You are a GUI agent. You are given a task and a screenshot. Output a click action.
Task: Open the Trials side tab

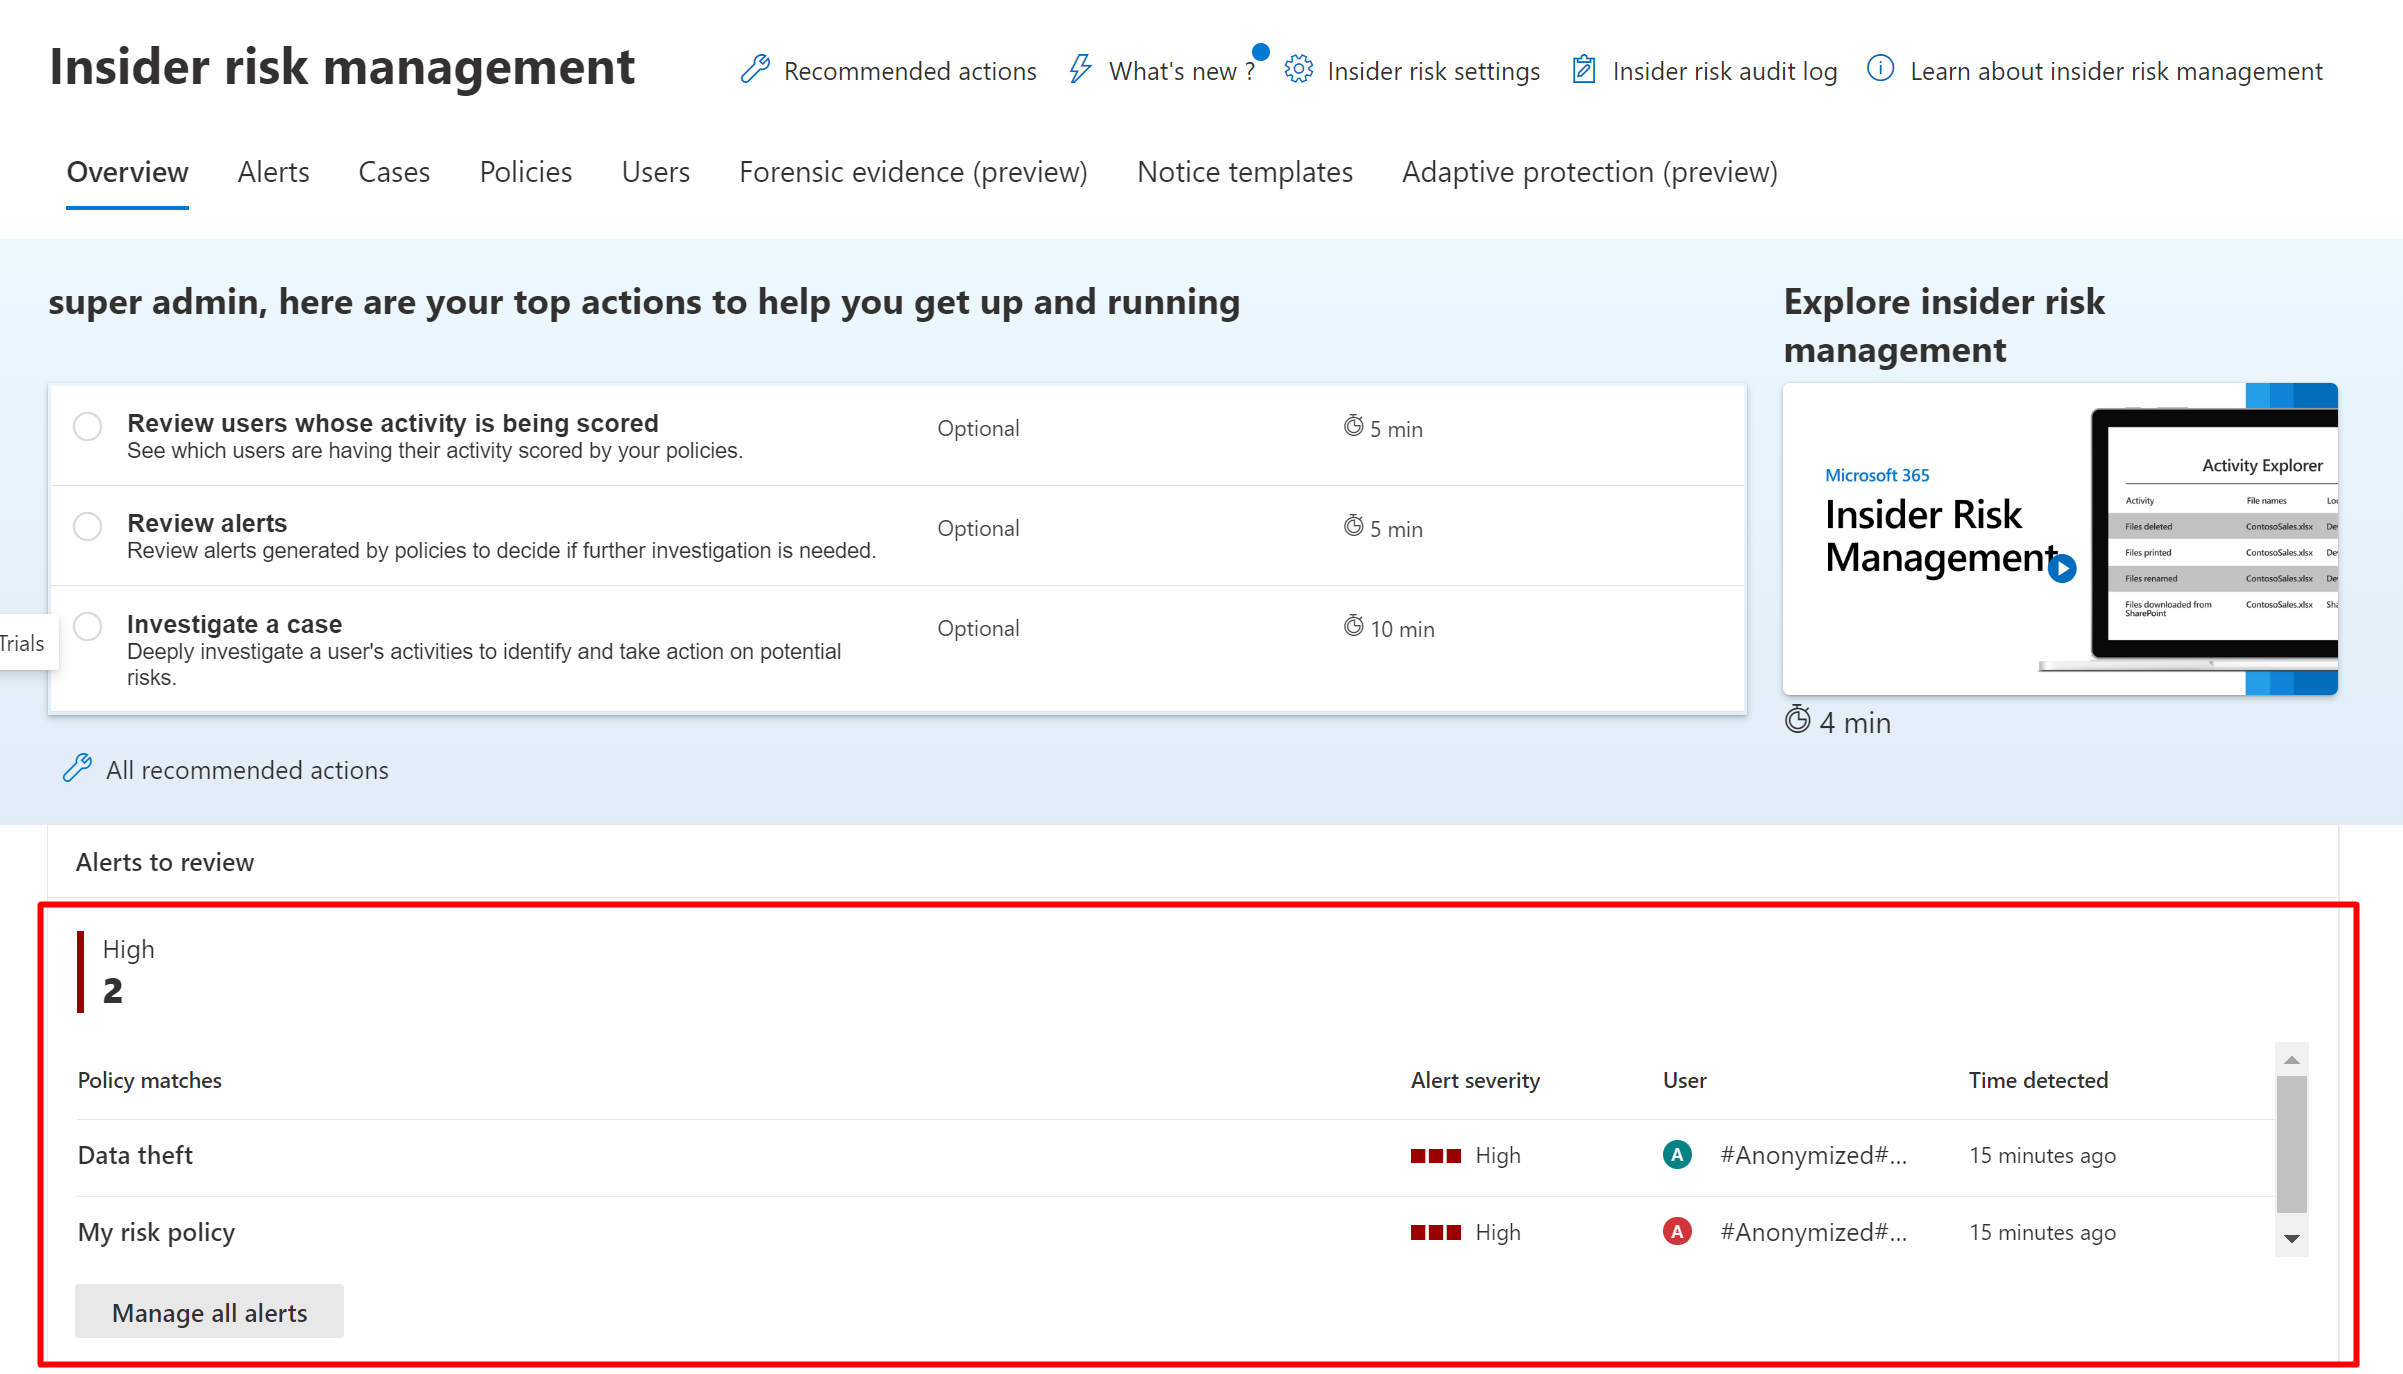[x=23, y=643]
